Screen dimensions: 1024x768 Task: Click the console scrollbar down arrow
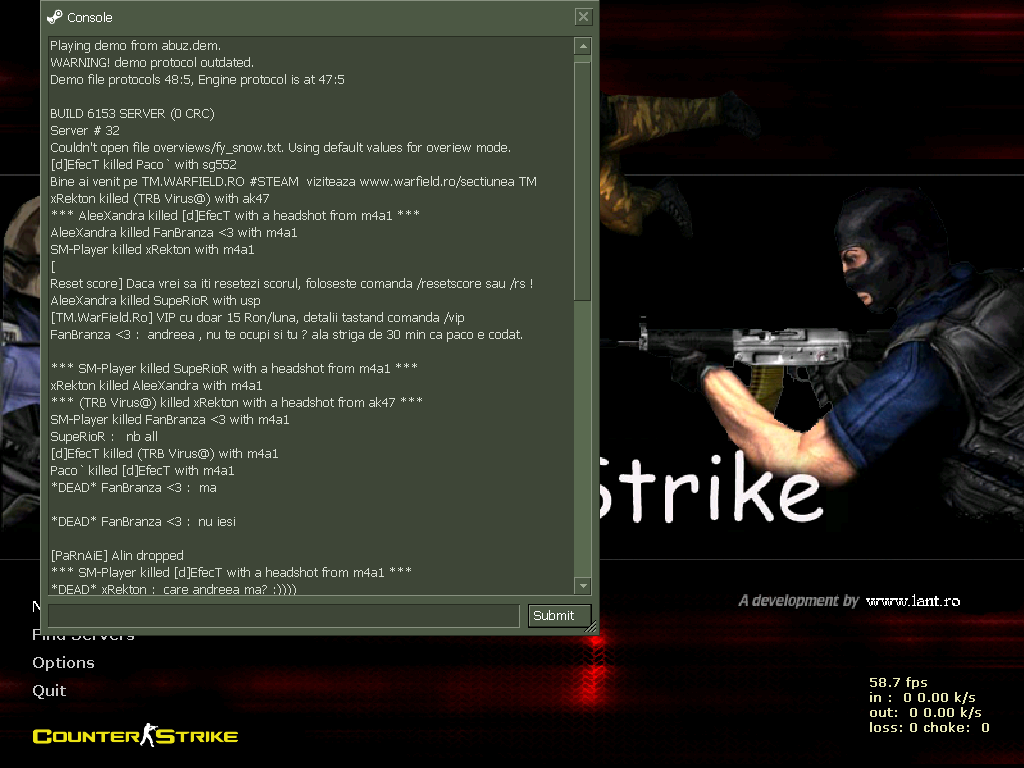click(x=583, y=586)
